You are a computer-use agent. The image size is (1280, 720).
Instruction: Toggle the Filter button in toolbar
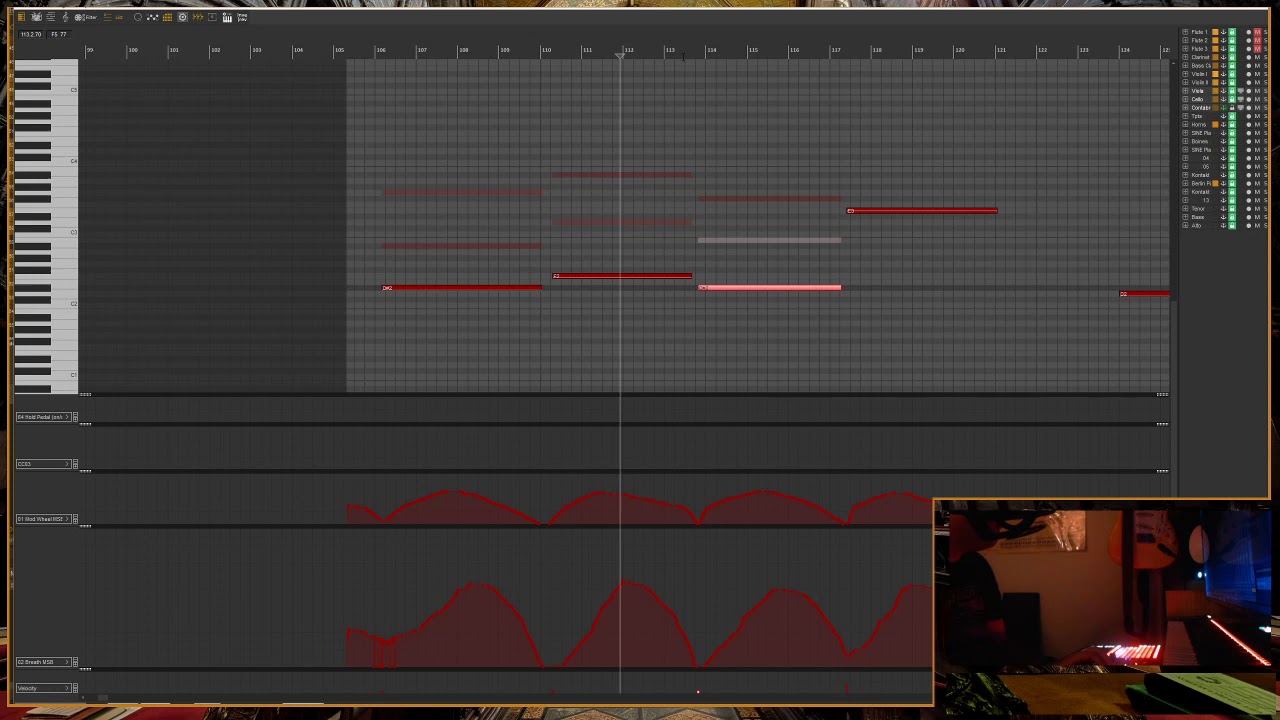86,17
